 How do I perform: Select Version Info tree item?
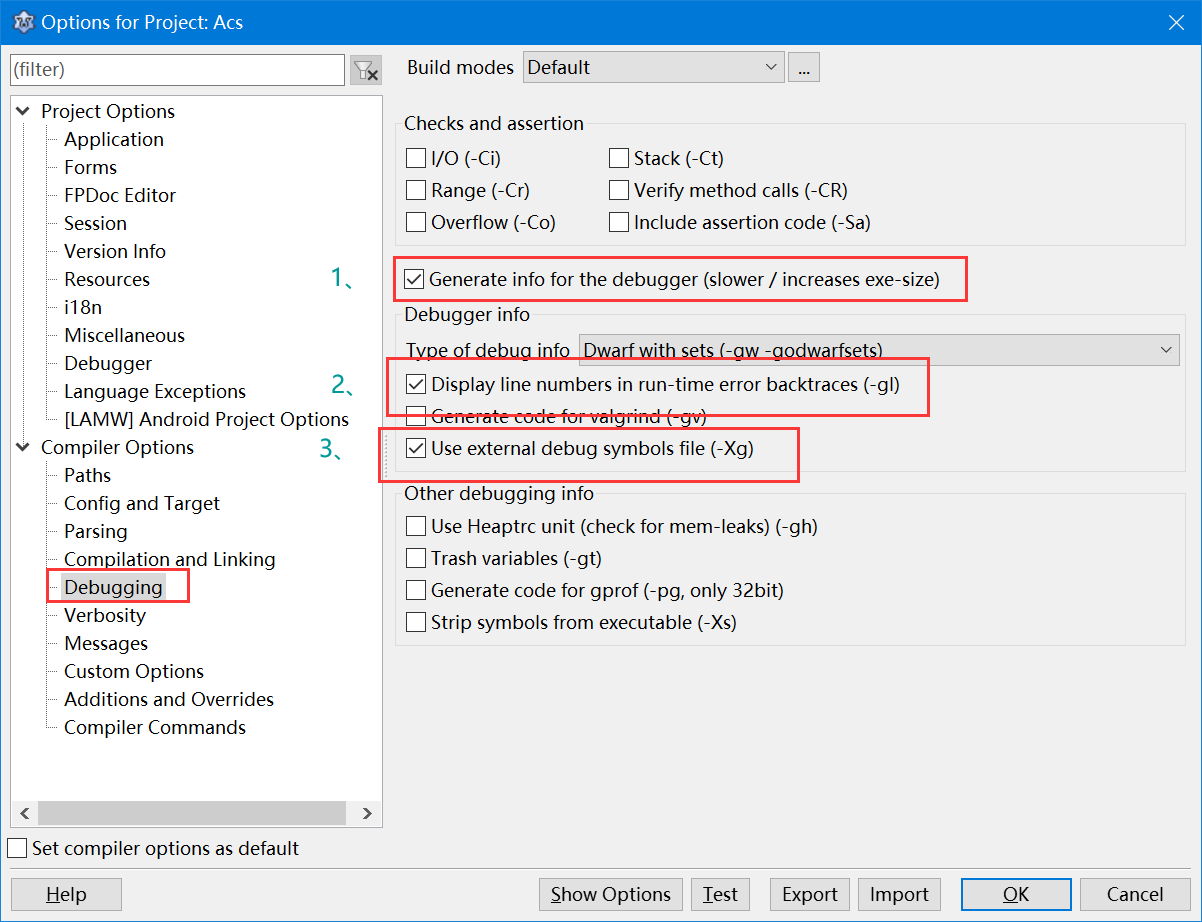tap(115, 251)
